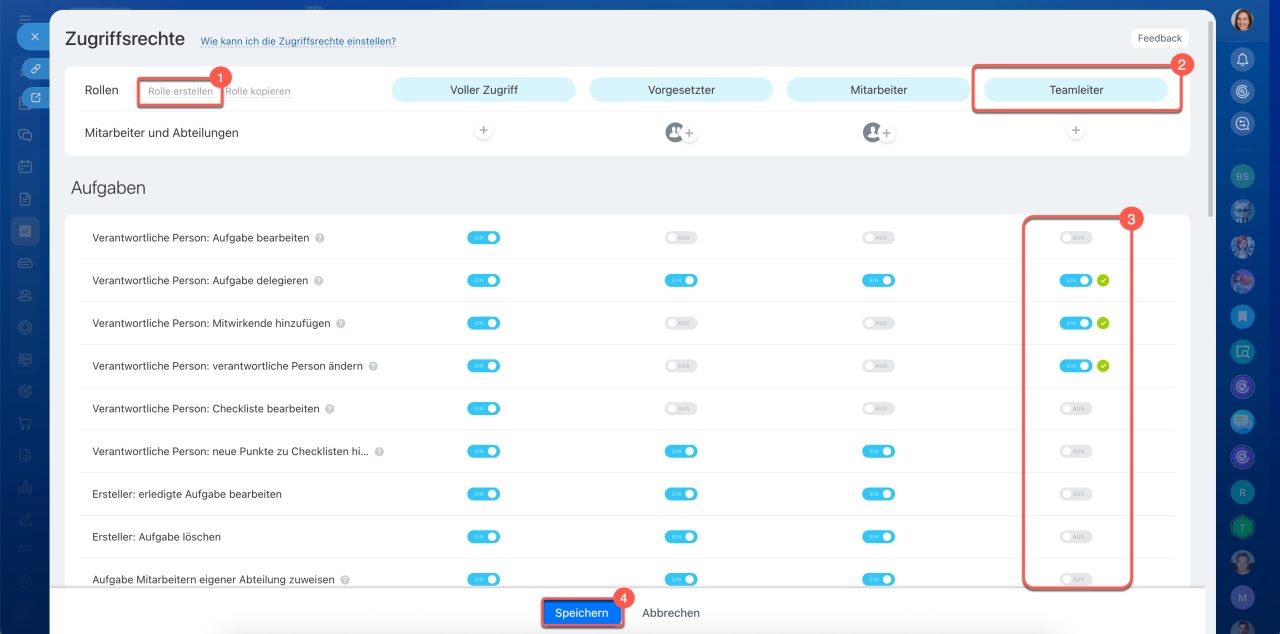This screenshot has height=634, width=1280.
Task: Open the Zugriffsrechte help article link
Action: click(298, 42)
